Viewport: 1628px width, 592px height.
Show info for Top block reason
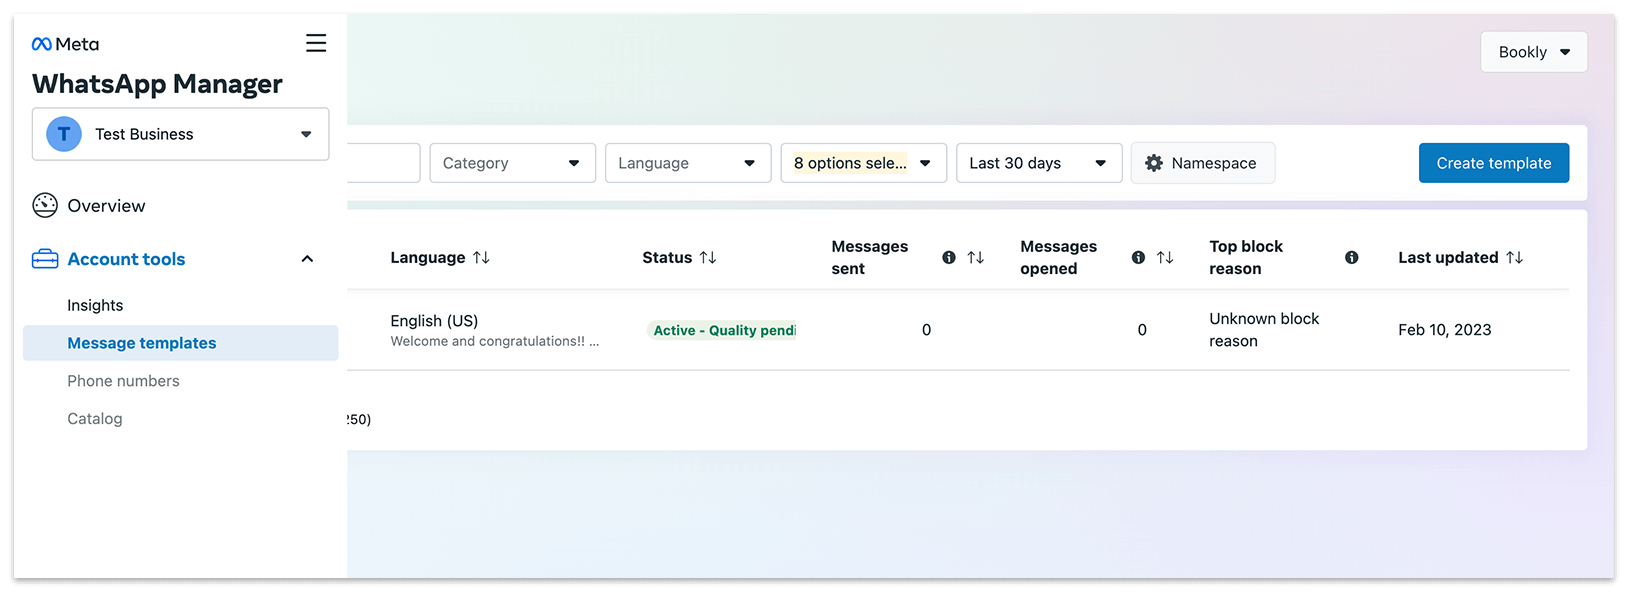tap(1352, 257)
